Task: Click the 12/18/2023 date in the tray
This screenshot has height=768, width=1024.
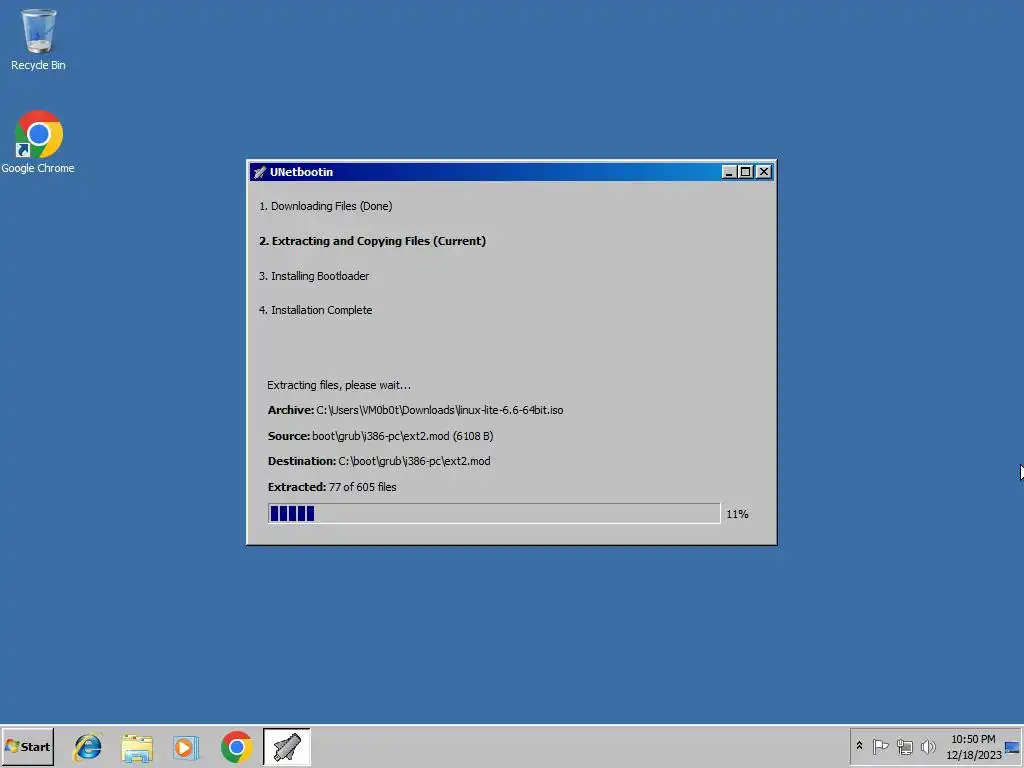Action: [974, 755]
